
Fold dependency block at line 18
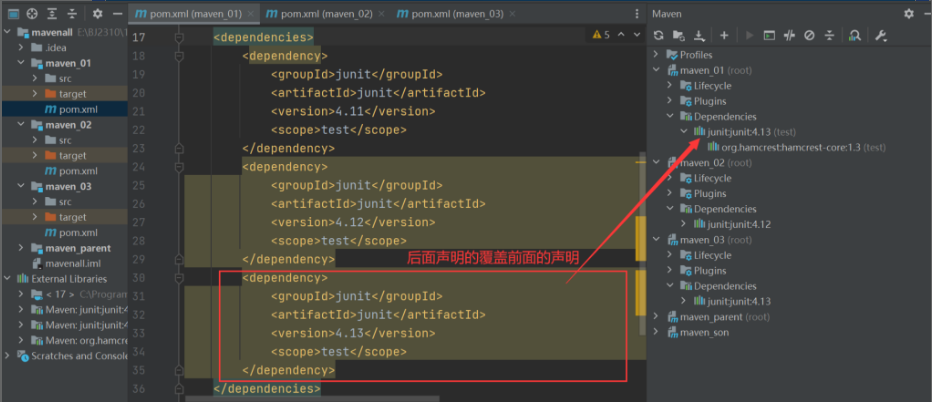pyautogui.click(x=179, y=56)
